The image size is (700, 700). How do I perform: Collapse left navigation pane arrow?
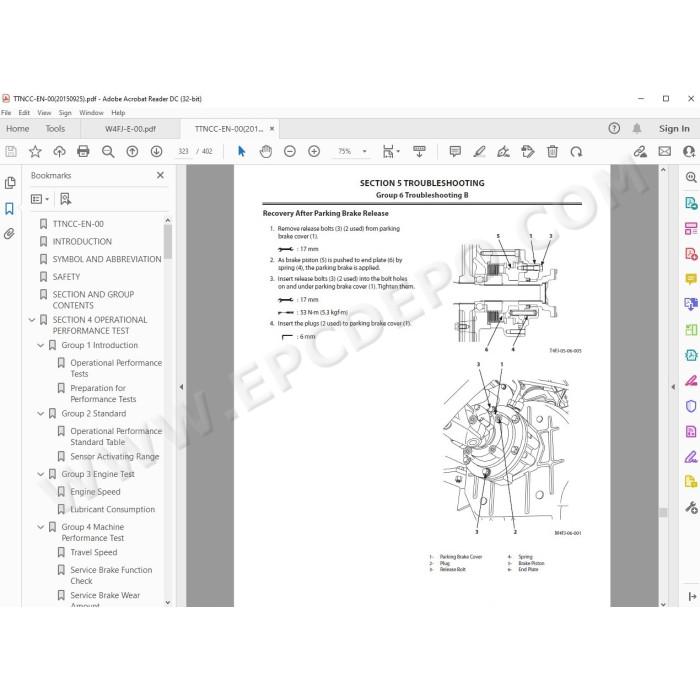pos(181,387)
